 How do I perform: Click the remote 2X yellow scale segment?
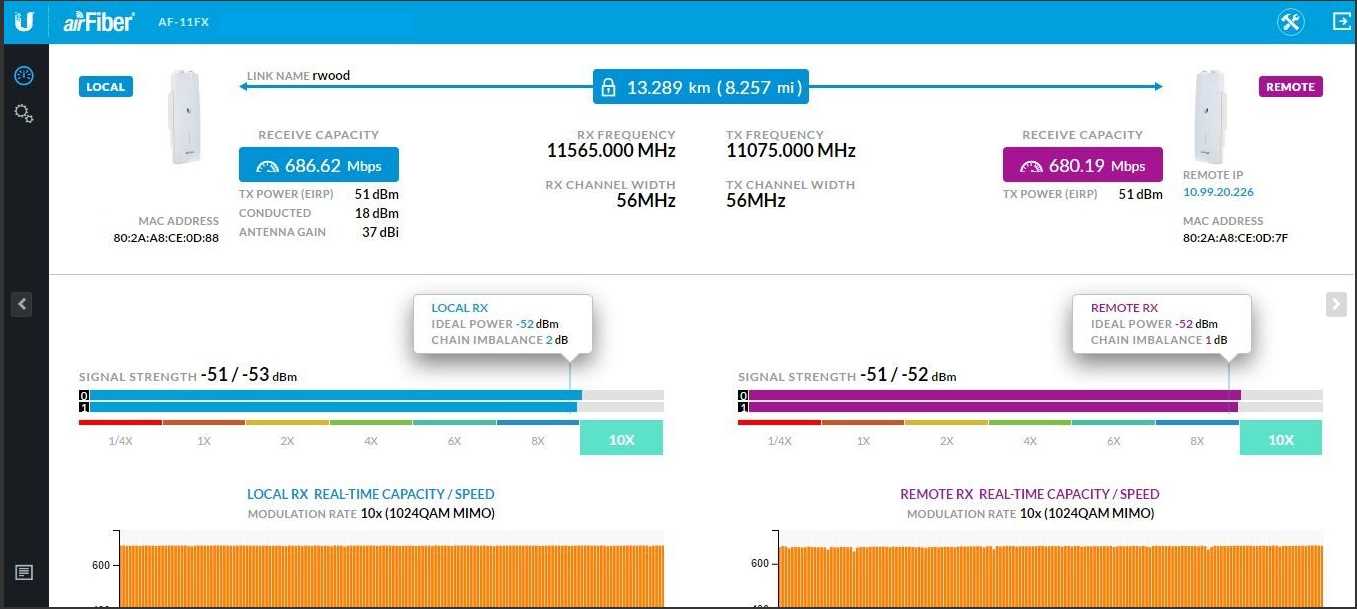point(946,423)
